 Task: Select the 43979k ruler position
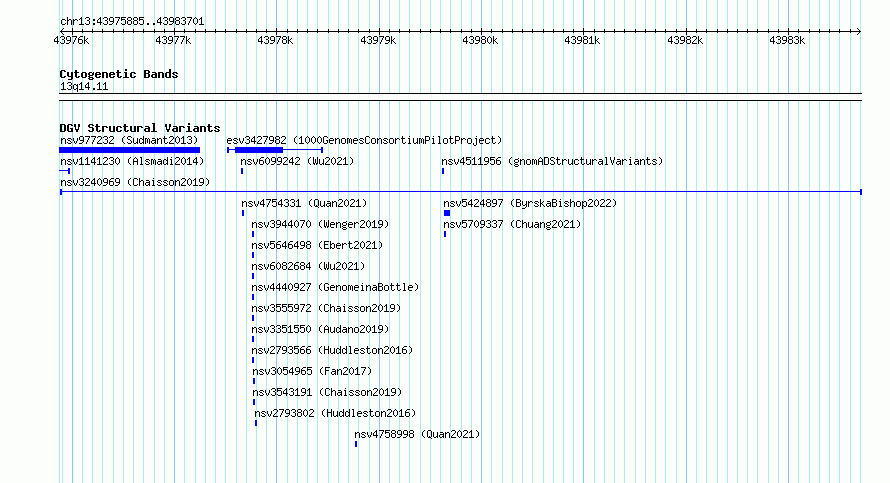coord(378,40)
